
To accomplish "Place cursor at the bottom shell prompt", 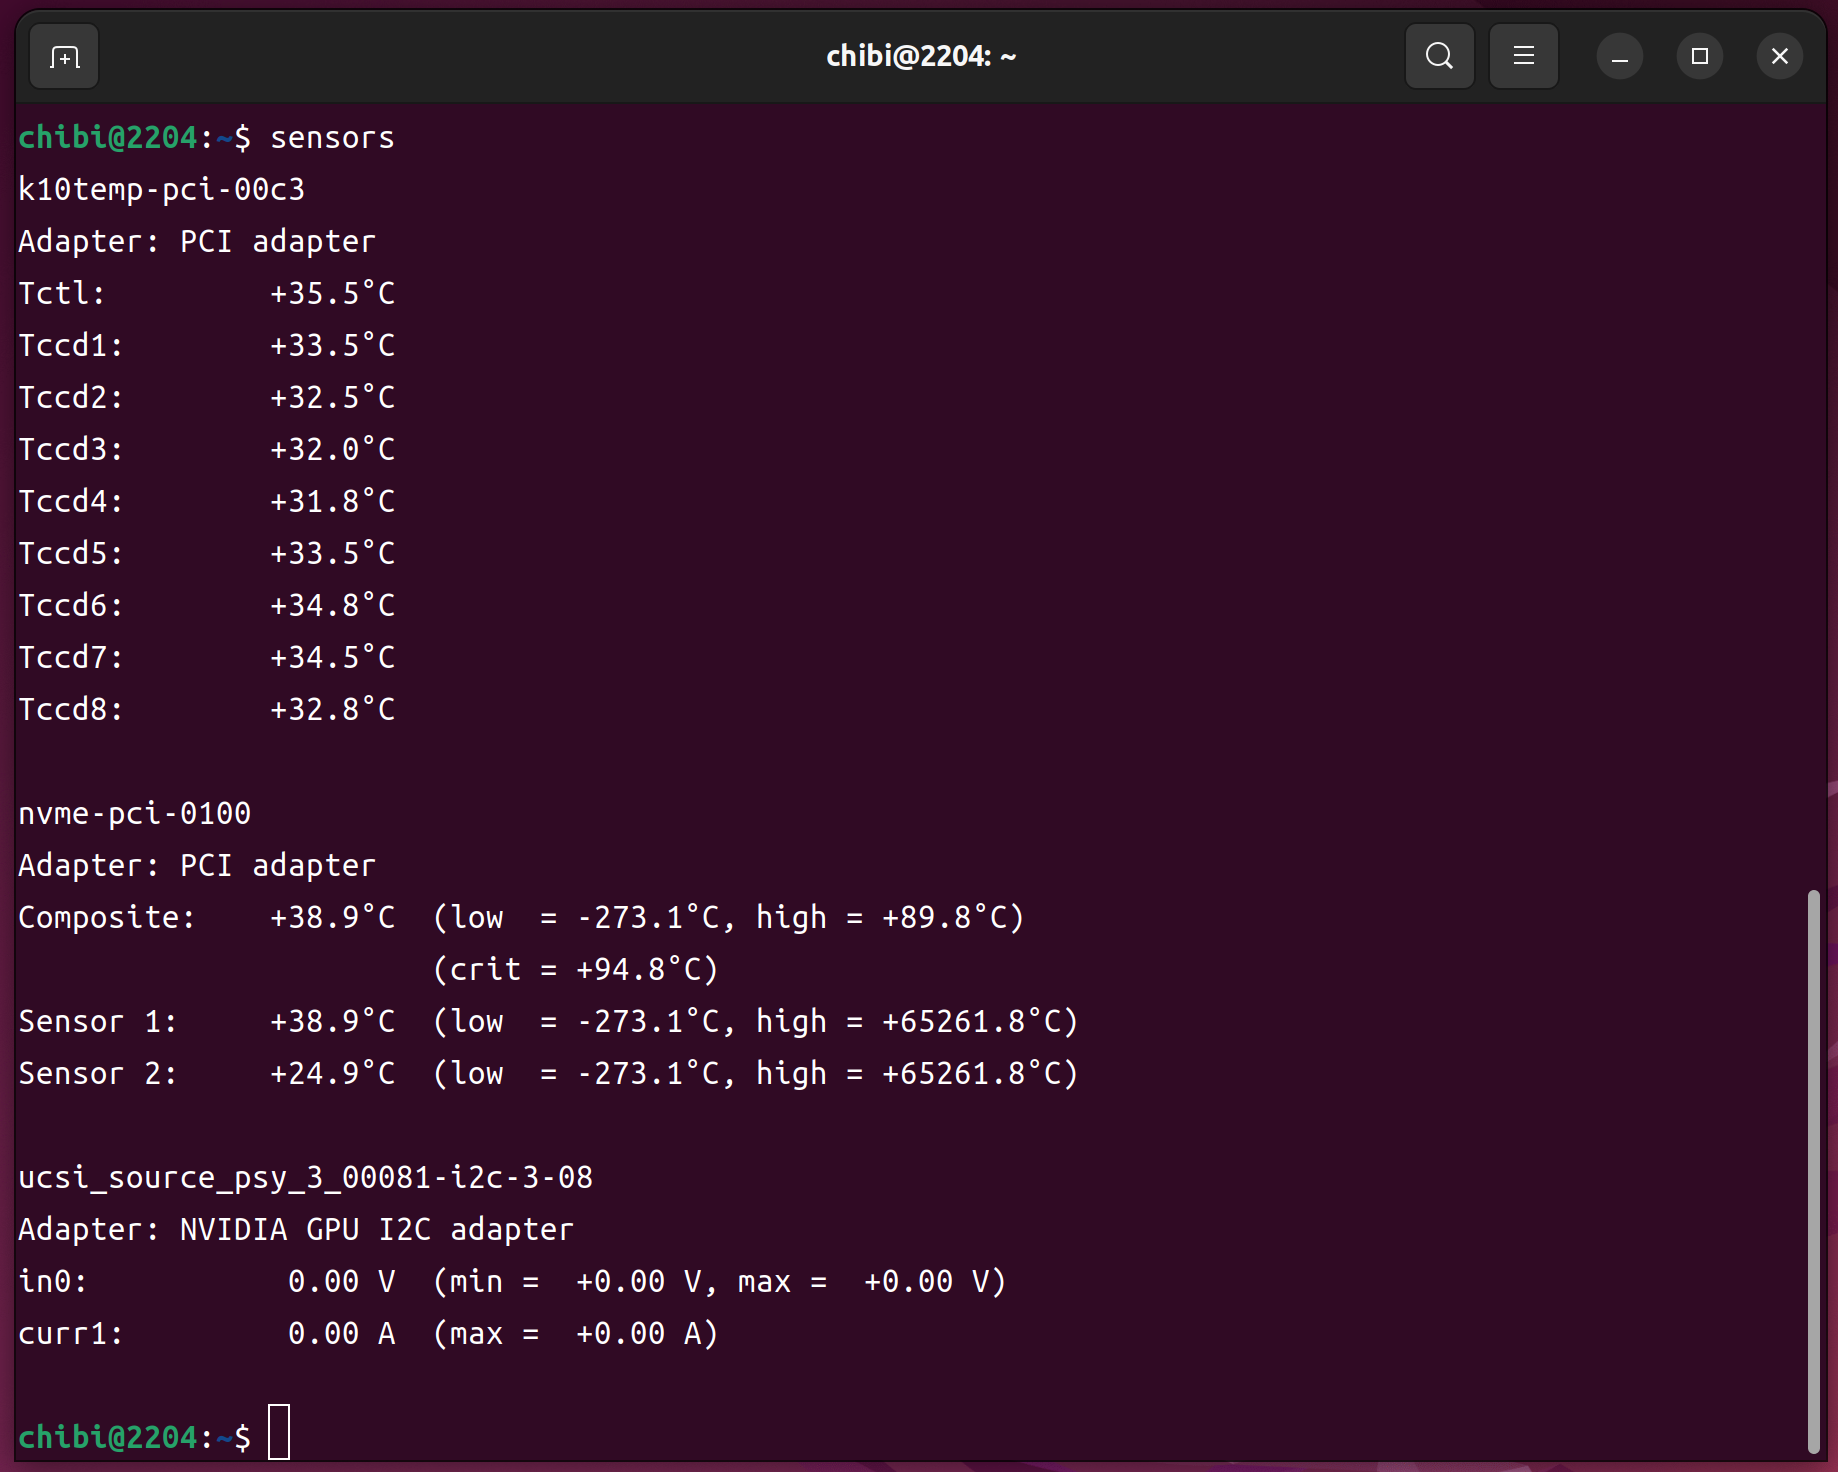I will click(279, 1435).
